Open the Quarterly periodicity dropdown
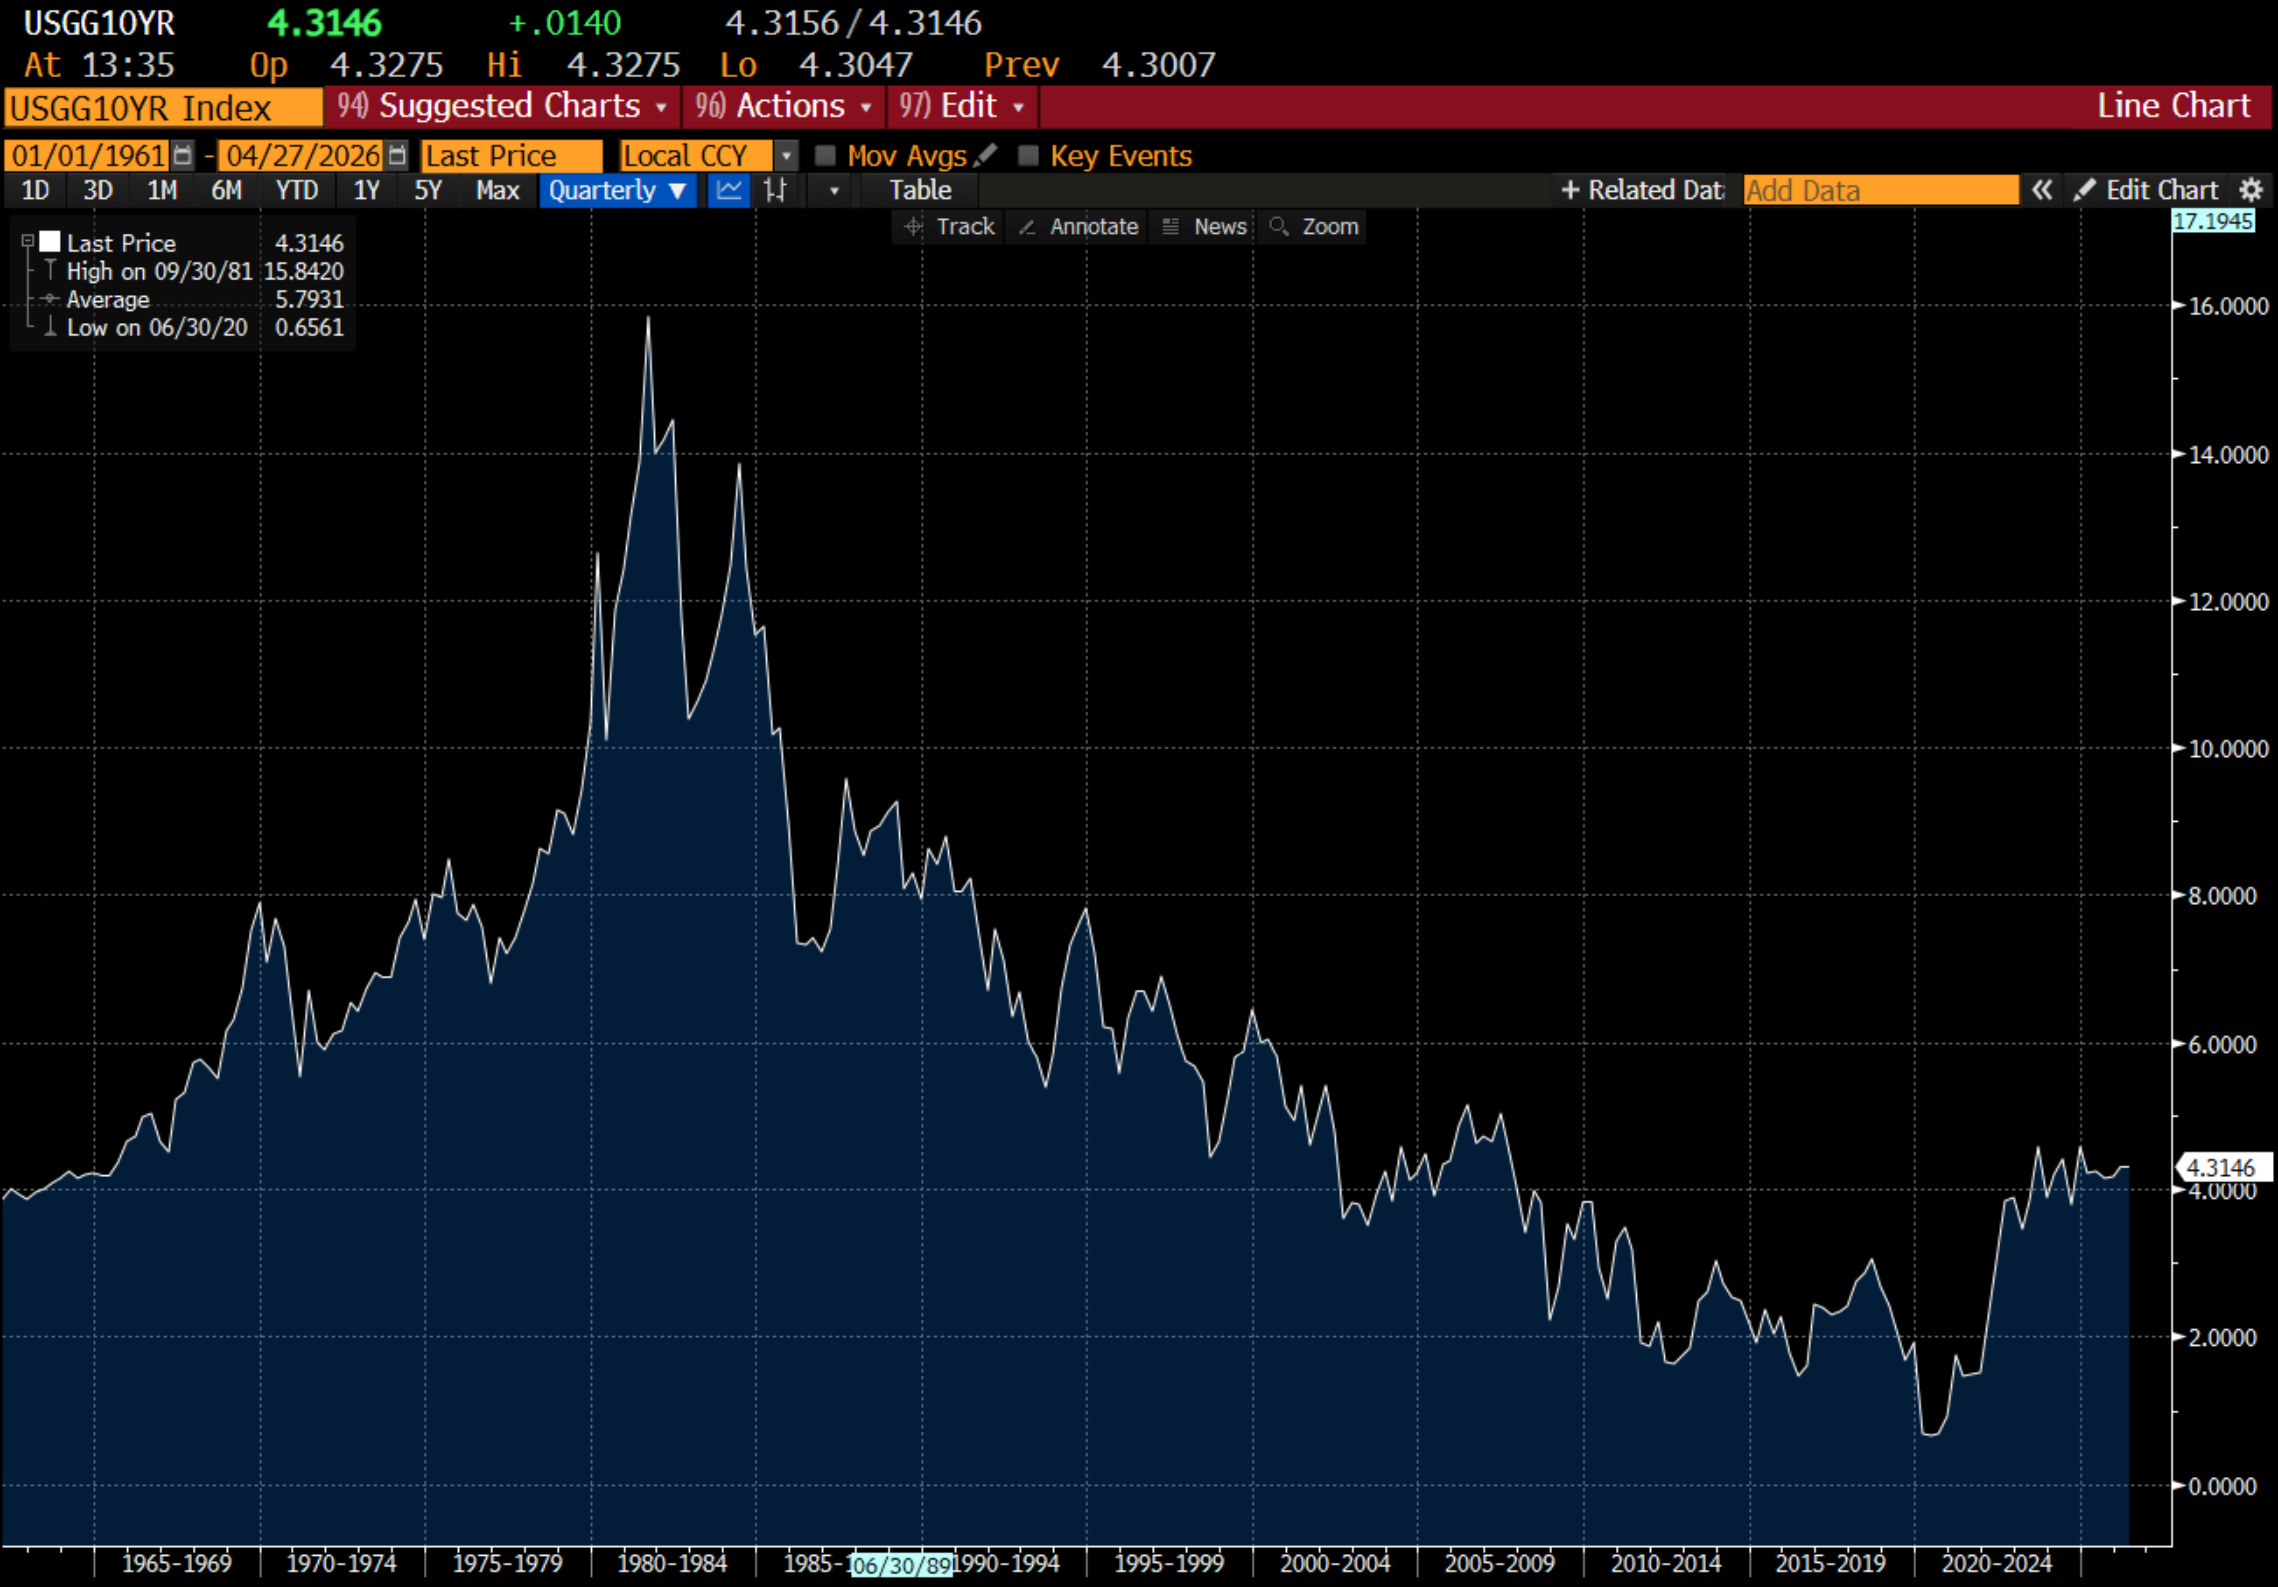Viewport: 2278px width, 1587px height. point(617,190)
